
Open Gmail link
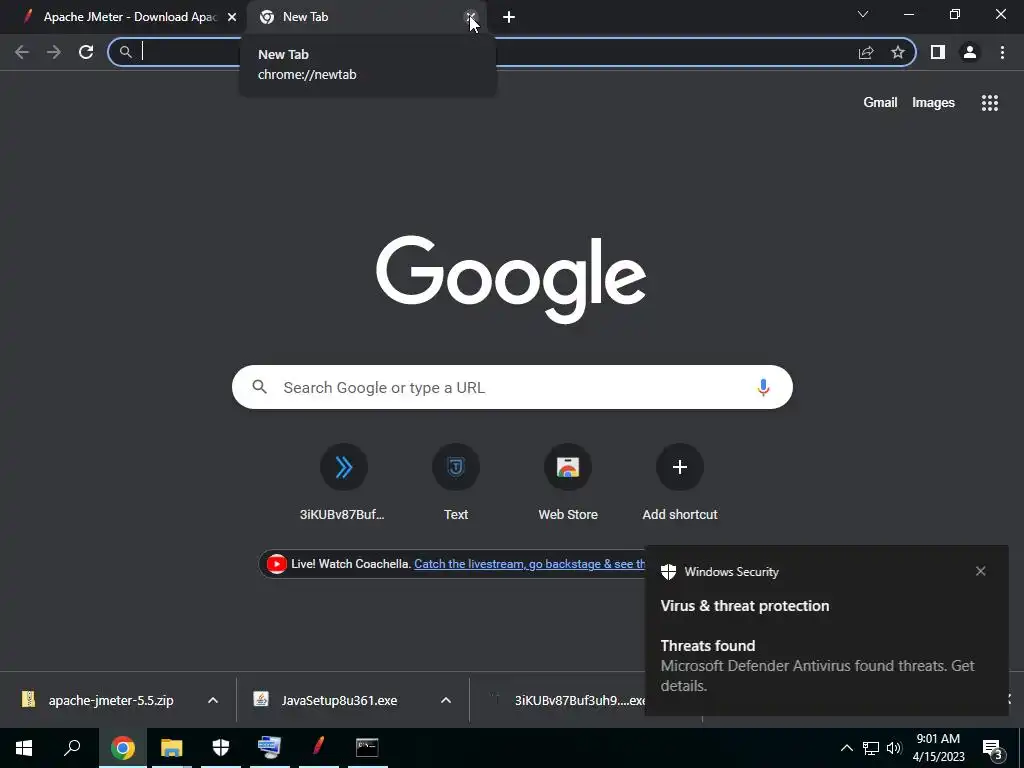[x=880, y=103]
